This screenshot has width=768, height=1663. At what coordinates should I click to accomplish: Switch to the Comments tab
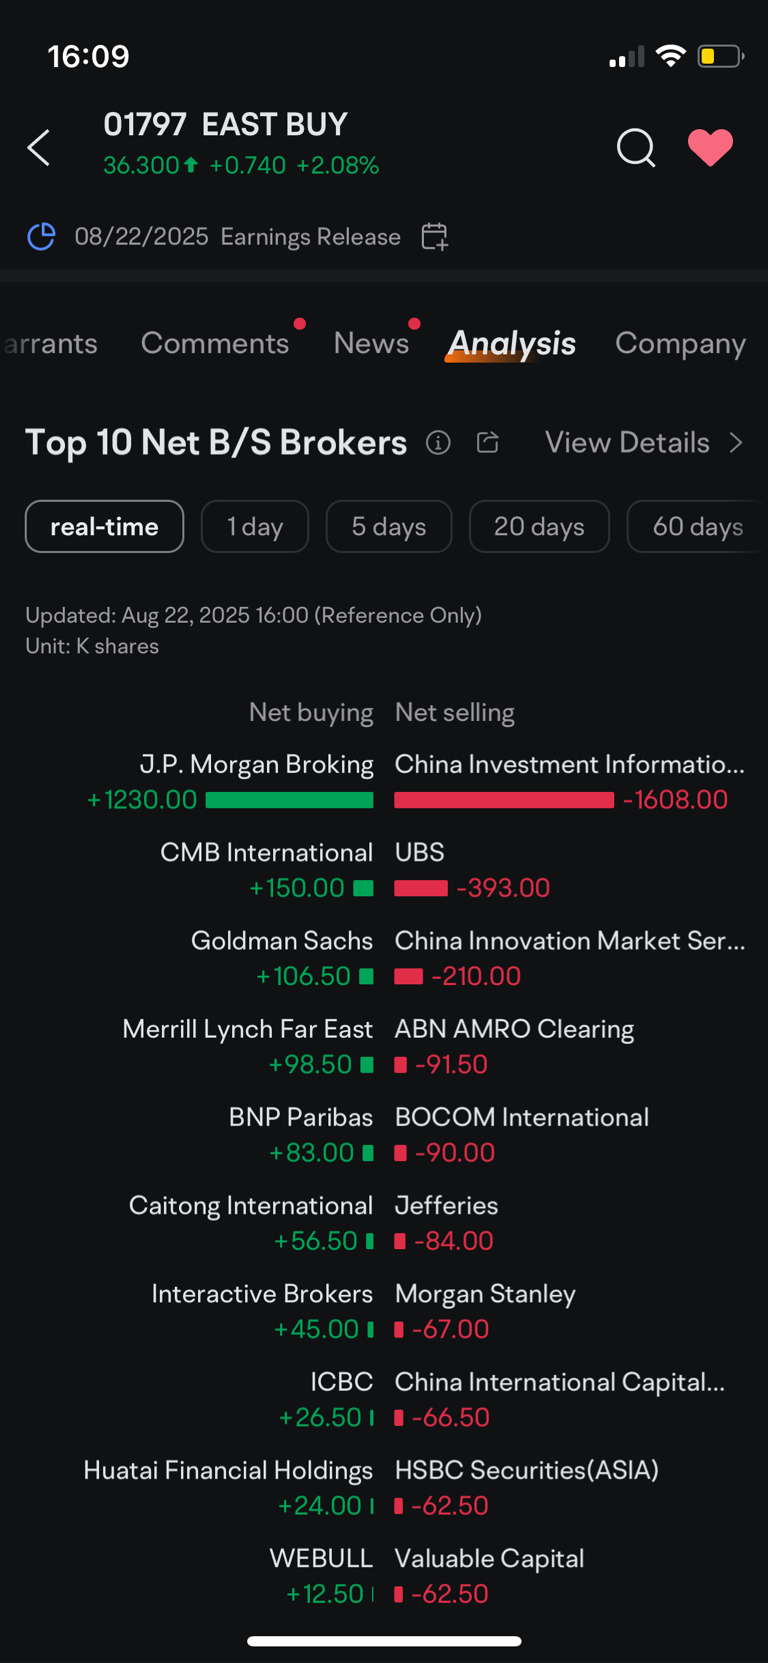point(215,343)
